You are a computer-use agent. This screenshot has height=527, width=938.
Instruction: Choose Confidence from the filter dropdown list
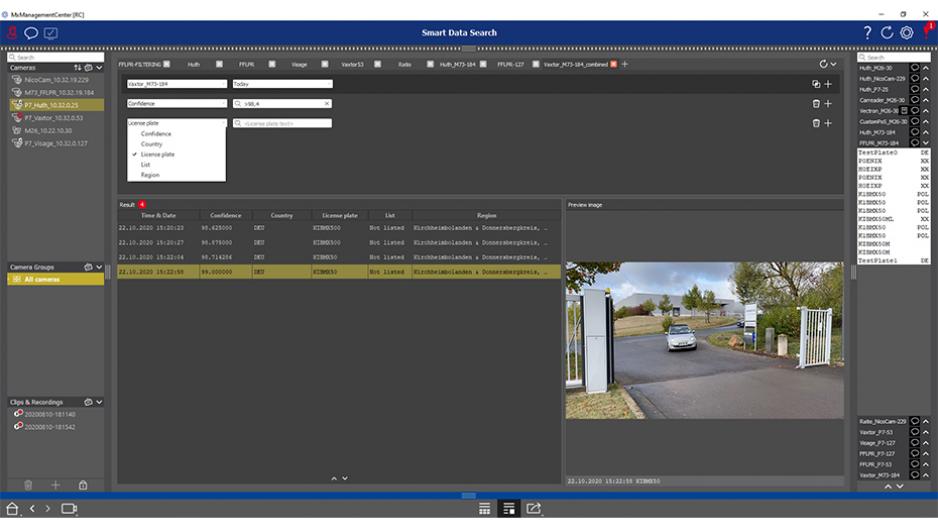click(156, 134)
